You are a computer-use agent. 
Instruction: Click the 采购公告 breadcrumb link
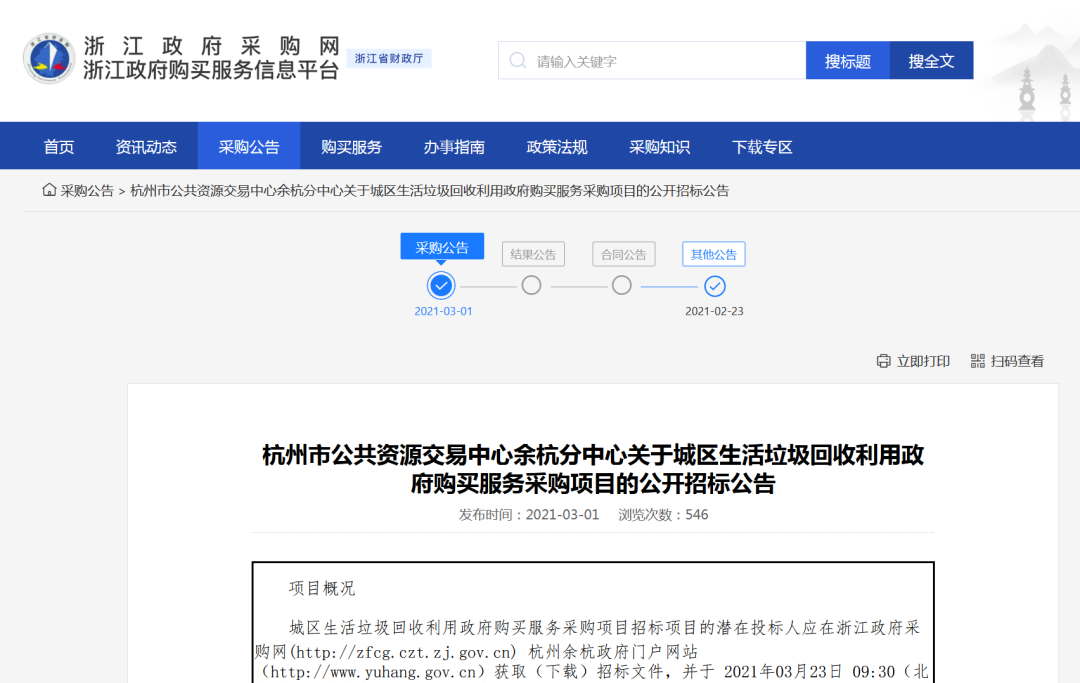coord(87,191)
